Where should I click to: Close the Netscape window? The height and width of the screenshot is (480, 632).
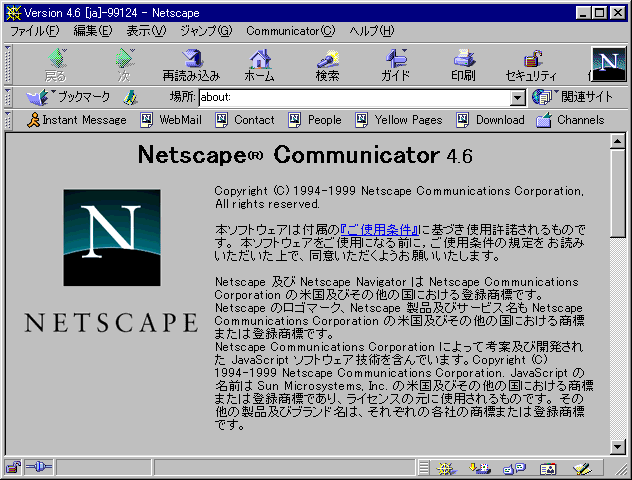(618, 13)
